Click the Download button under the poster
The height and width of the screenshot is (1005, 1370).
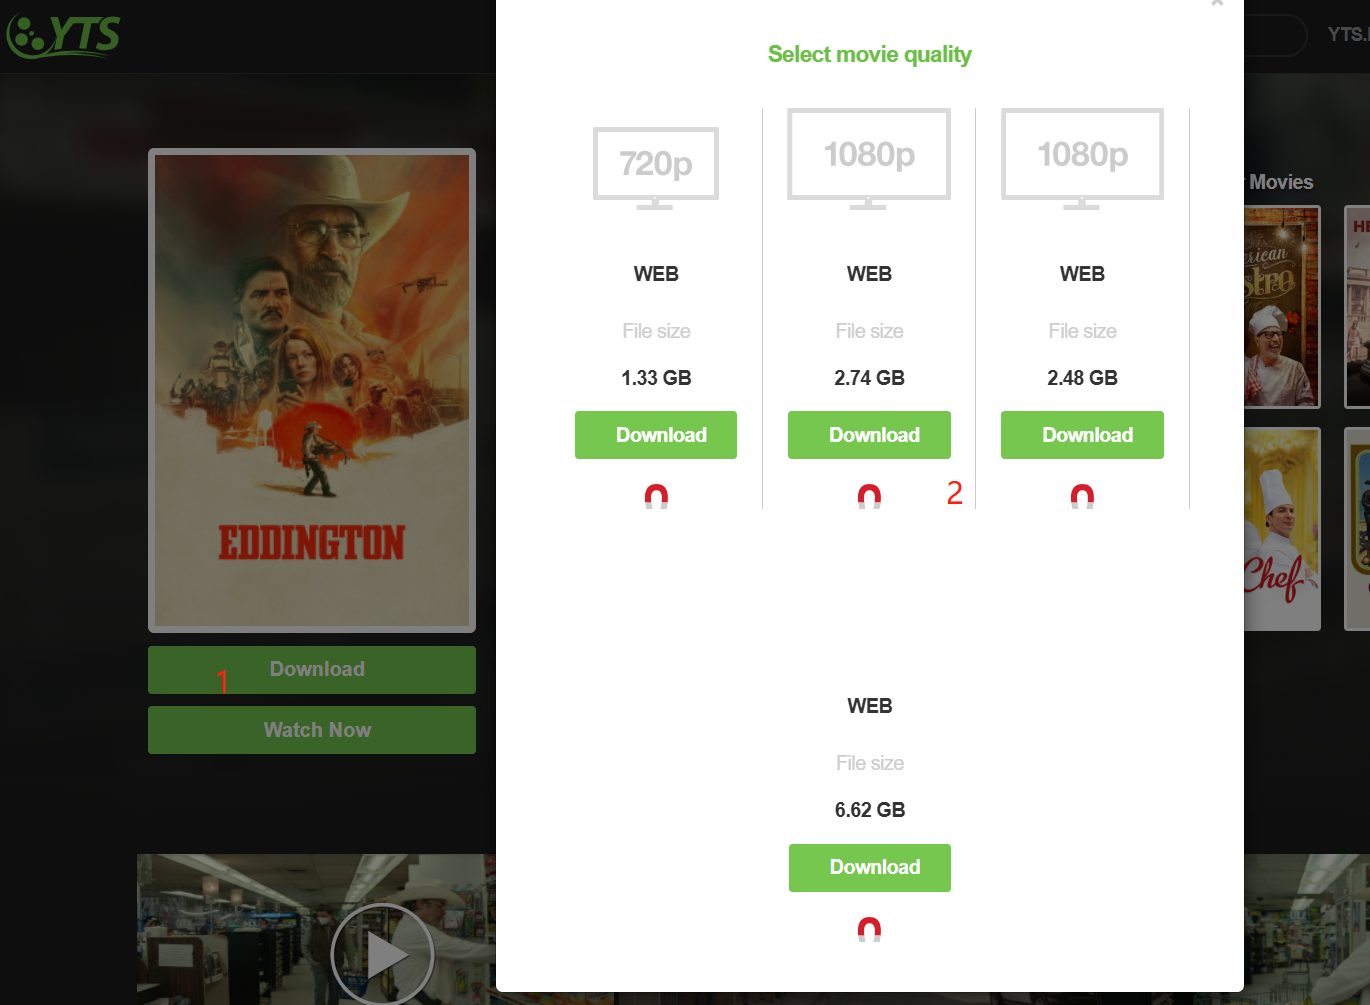tap(312, 670)
